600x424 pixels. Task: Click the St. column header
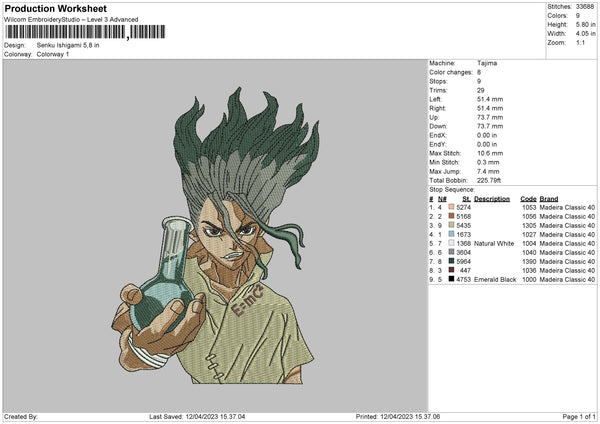coord(466,199)
